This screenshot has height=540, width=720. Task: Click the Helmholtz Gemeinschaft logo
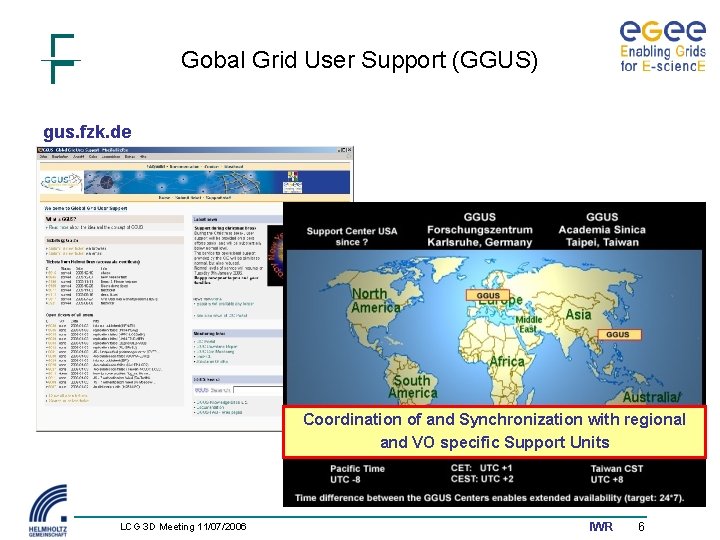(48, 511)
